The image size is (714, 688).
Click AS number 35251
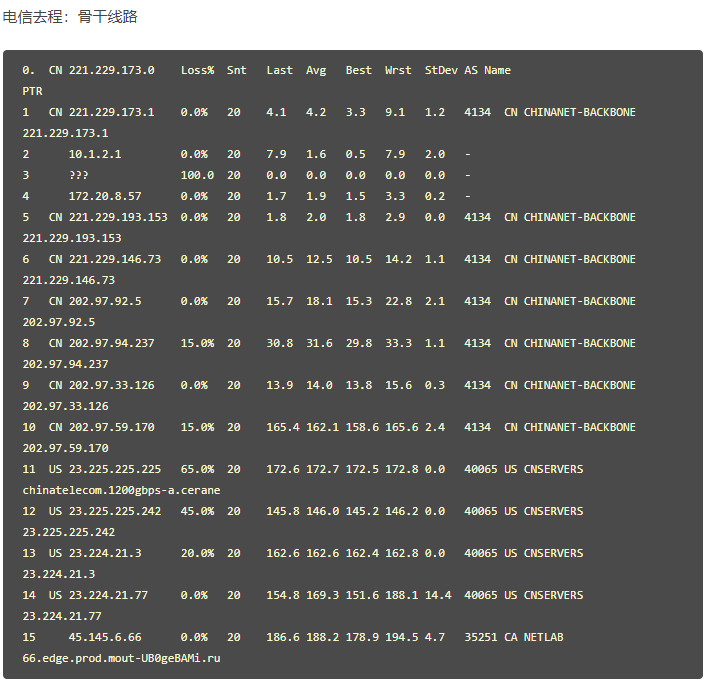tap(477, 637)
